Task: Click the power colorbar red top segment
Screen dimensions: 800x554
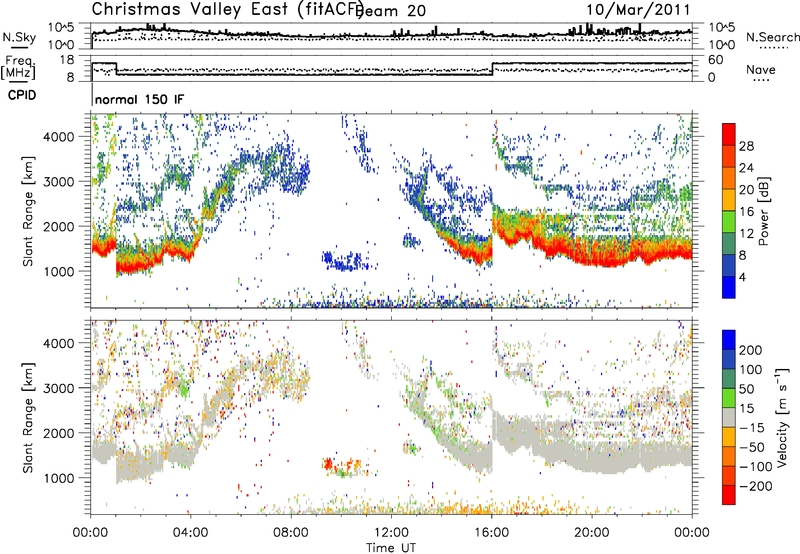Action: click(729, 134)
